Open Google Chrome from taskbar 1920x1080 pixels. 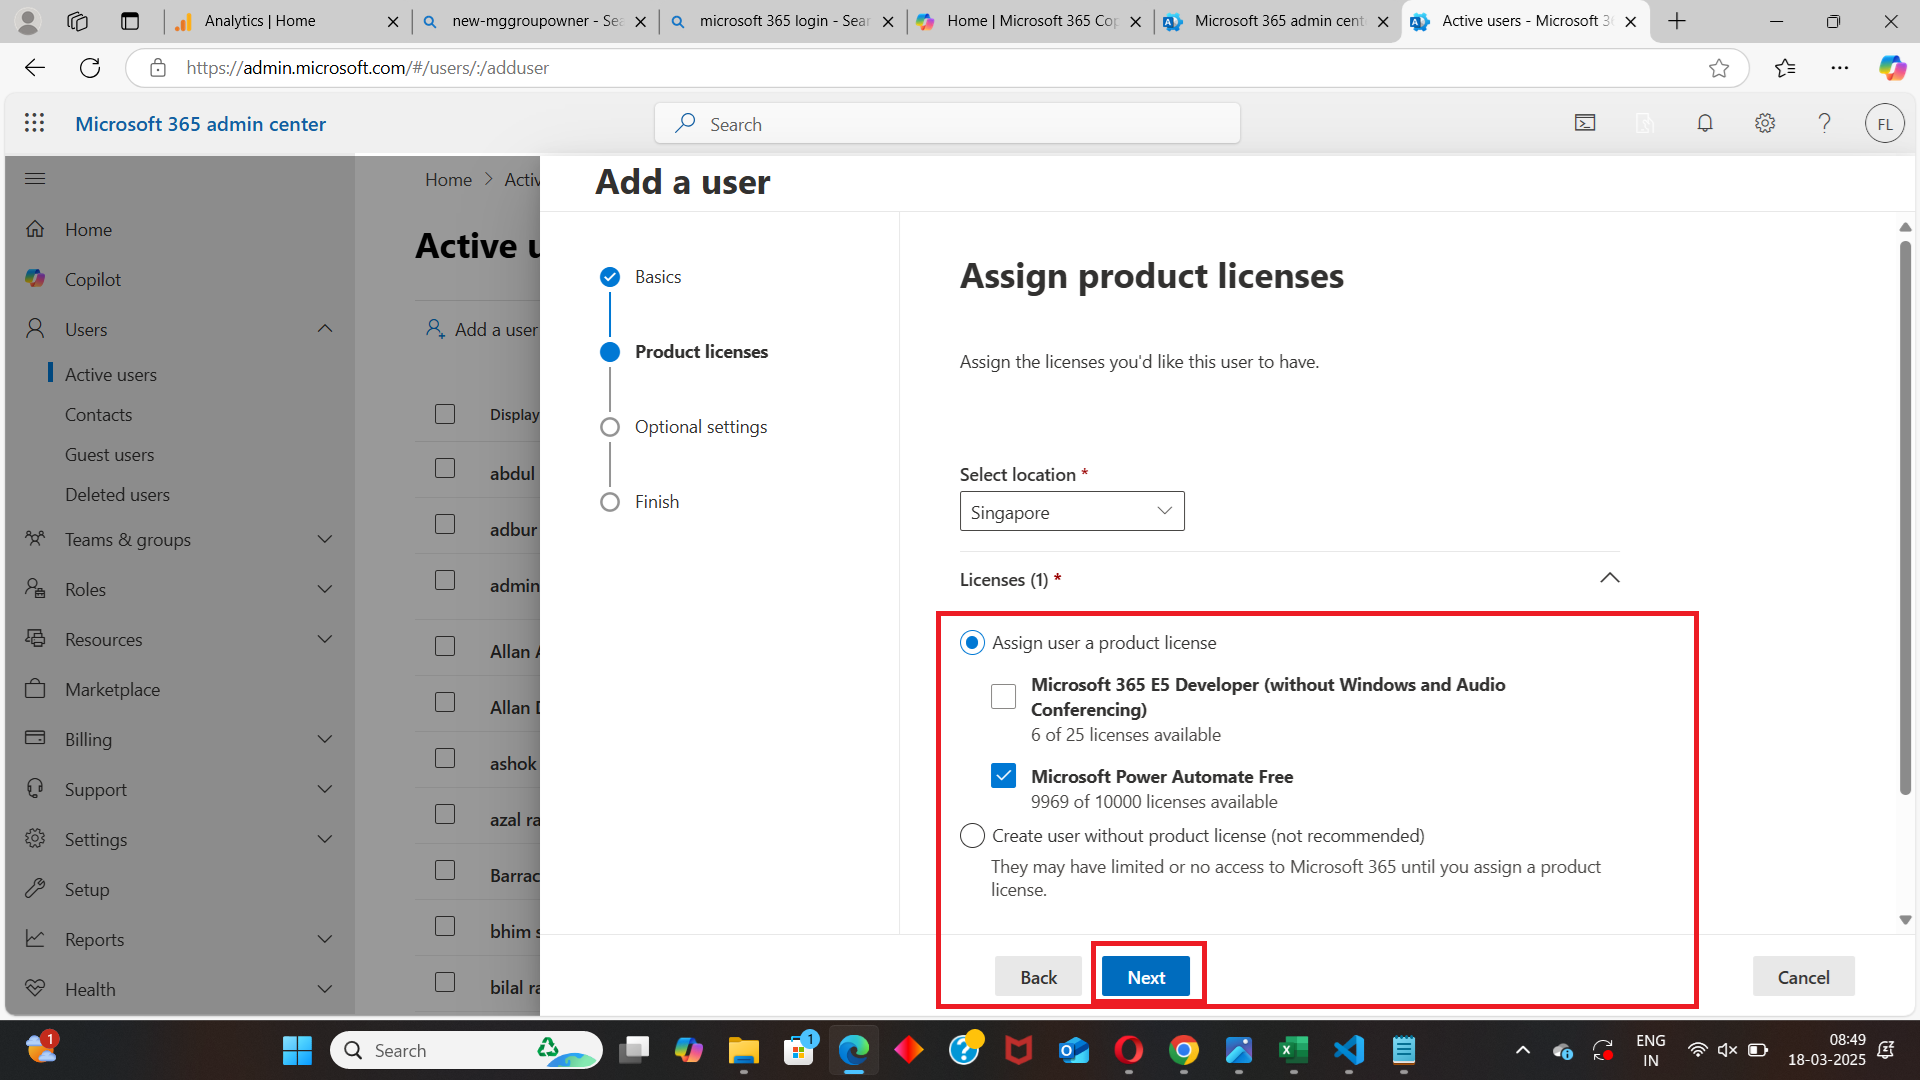coord(1184,1050)
